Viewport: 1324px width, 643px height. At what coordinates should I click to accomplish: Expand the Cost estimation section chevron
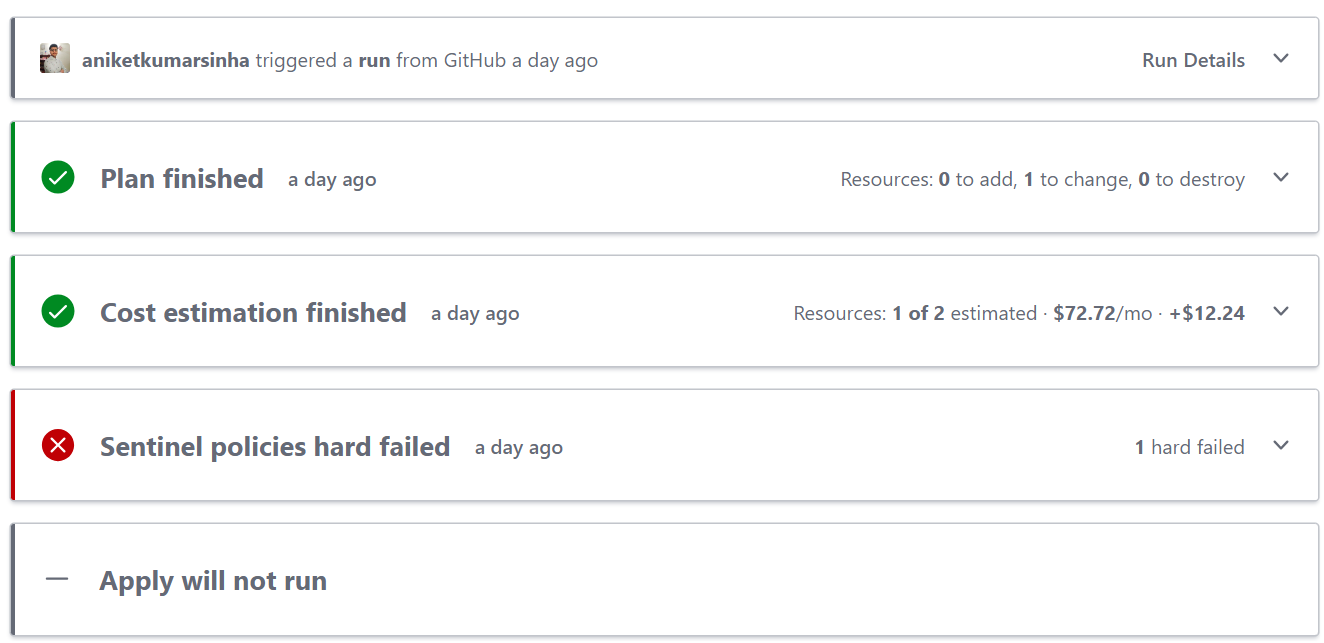coord(1281,312)
